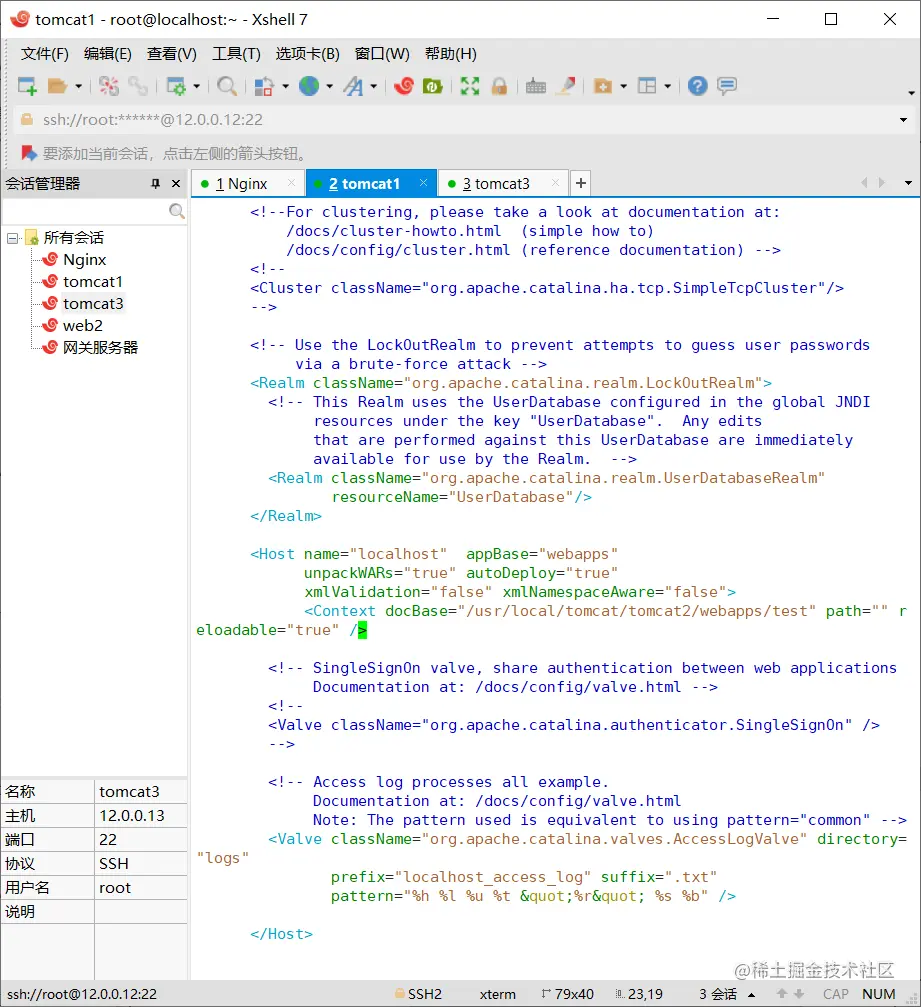
Task: Add a new tab with plus button
Action: click(x=581, y=183)
